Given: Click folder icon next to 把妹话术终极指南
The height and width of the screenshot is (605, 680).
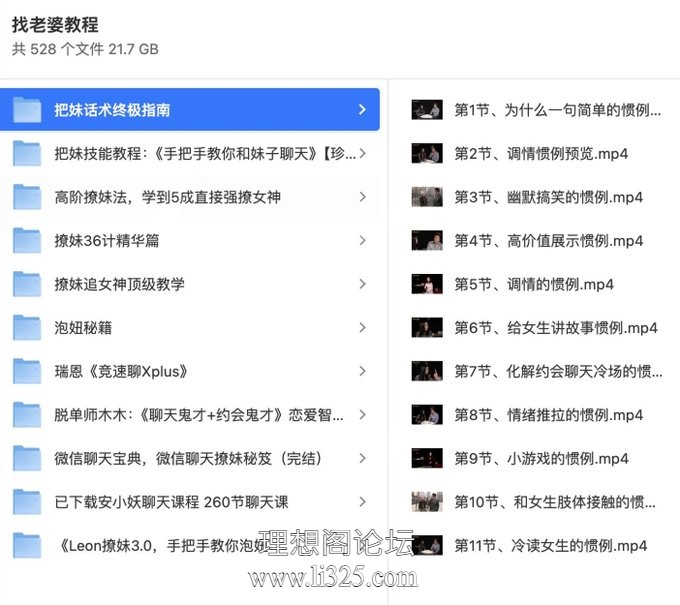Looking at the screenshot, I should coord(27,110).
